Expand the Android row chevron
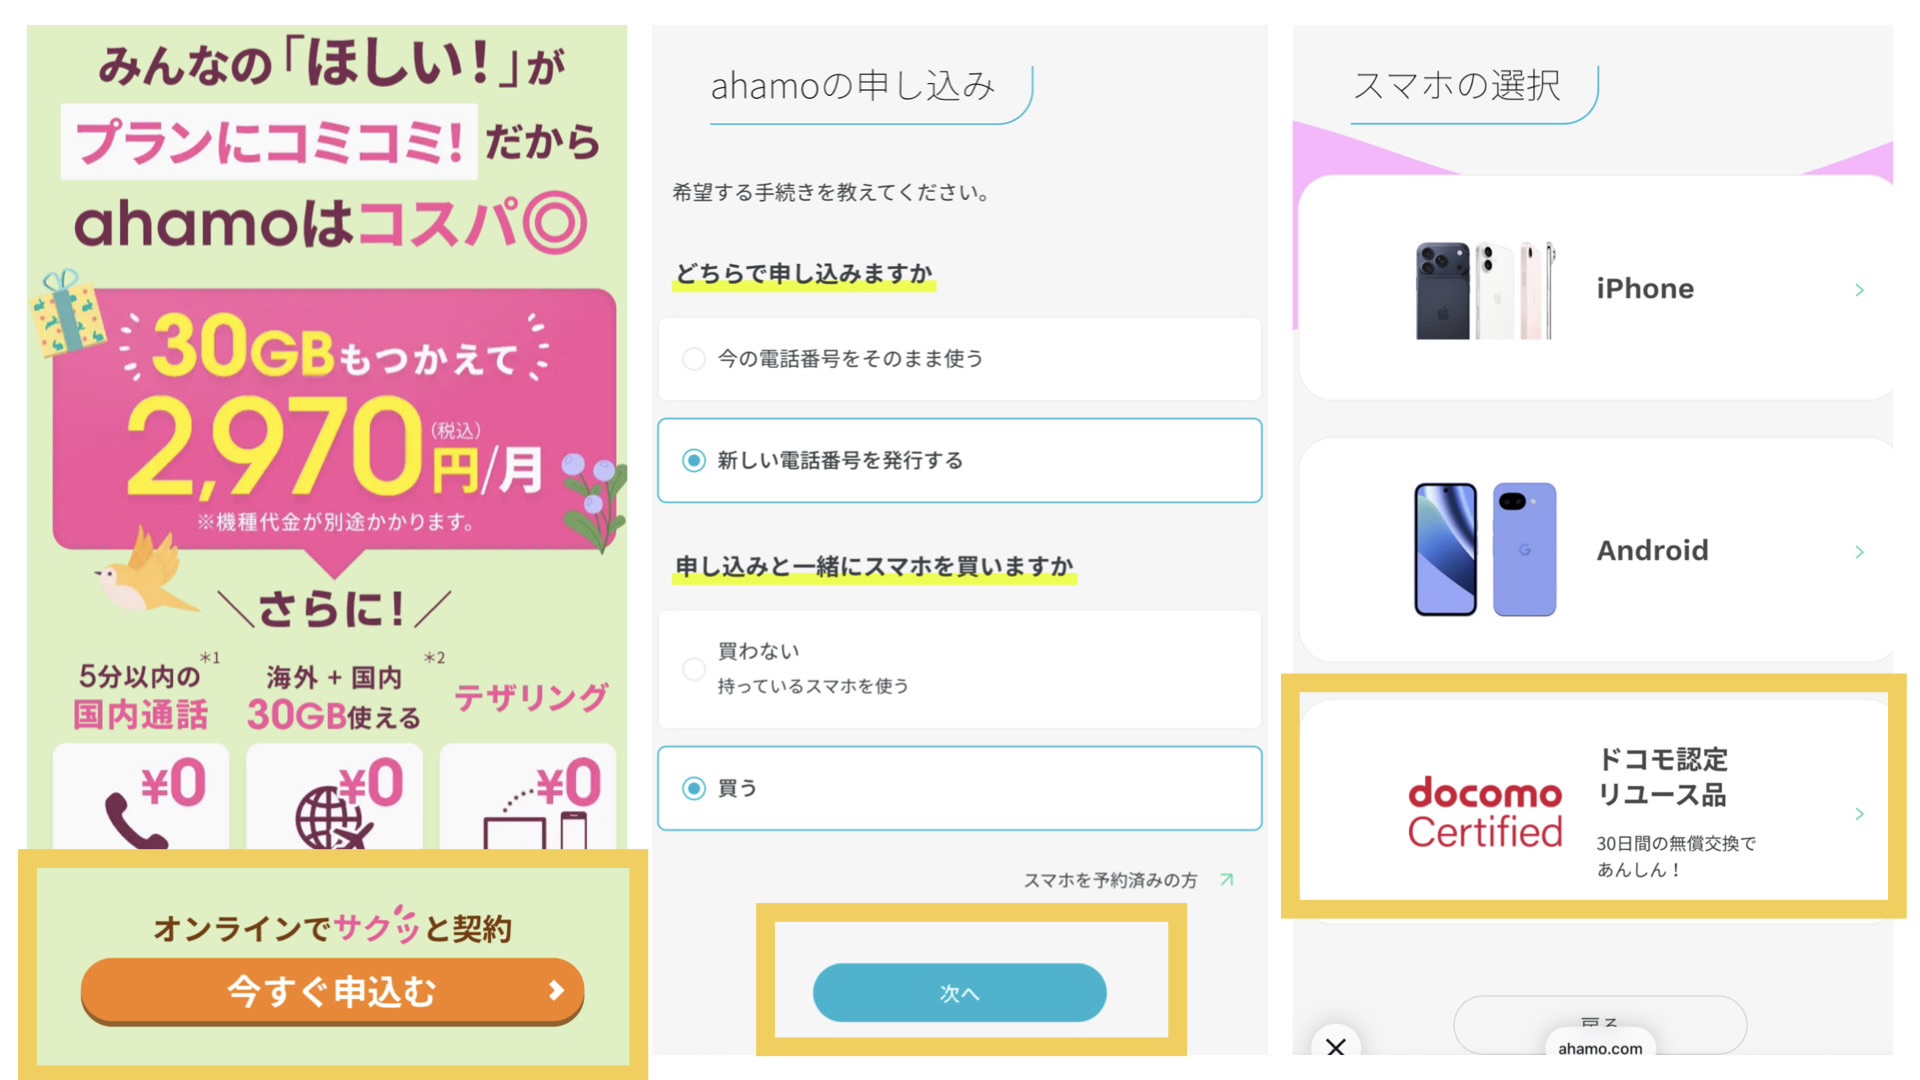Screen dimensions: 1920x1080 pos(1859,552)
